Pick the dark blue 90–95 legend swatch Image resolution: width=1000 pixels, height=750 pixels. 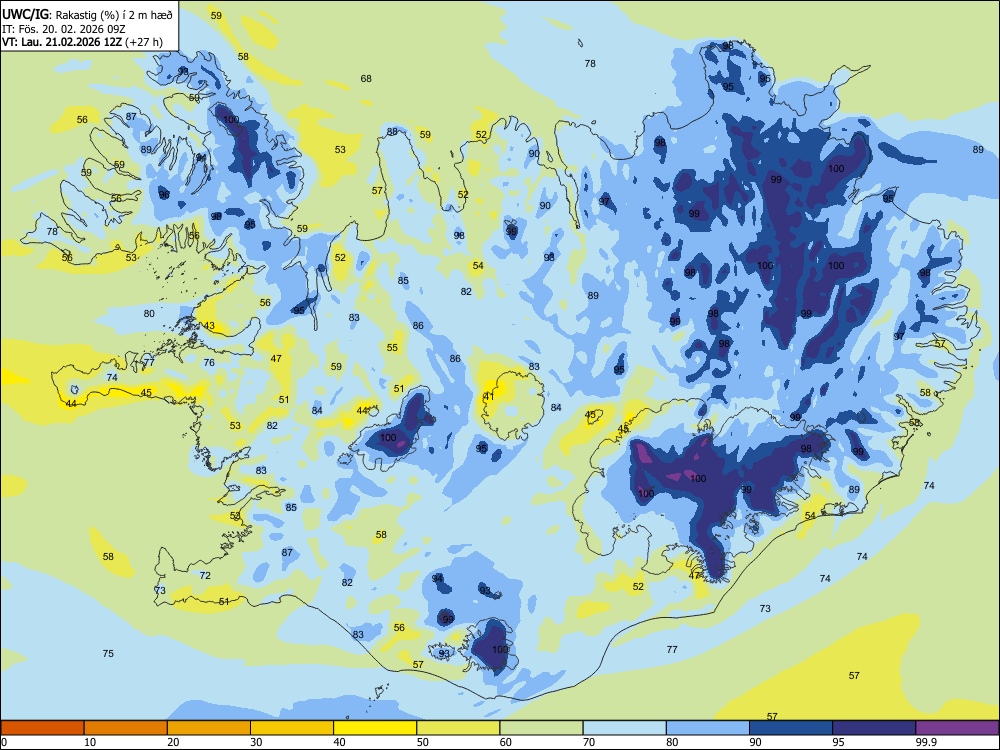791,728
